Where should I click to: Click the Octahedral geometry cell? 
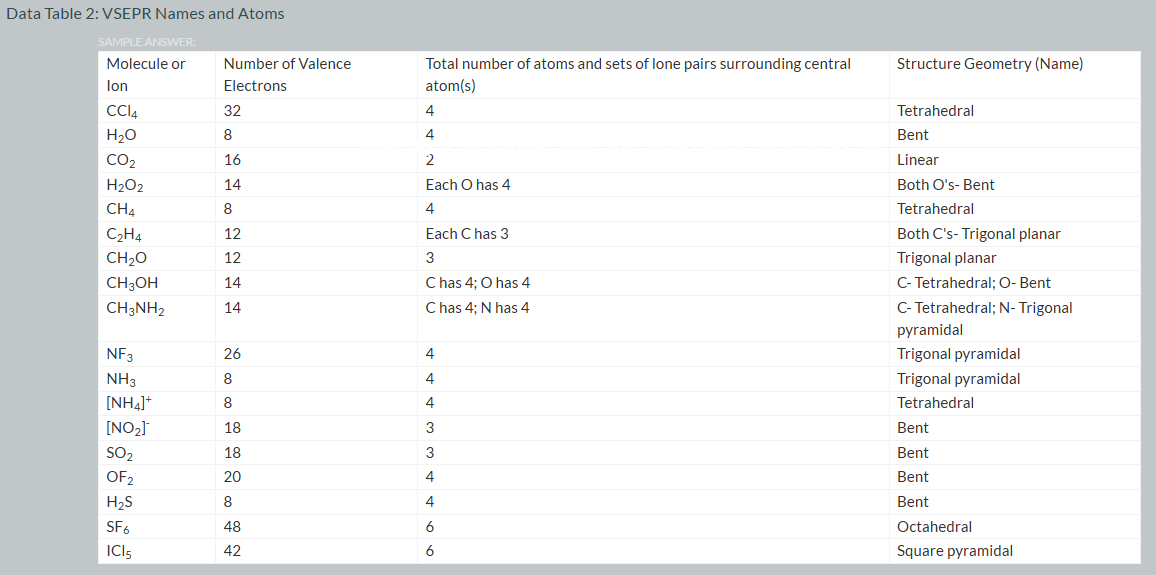(x=934, y=527)
